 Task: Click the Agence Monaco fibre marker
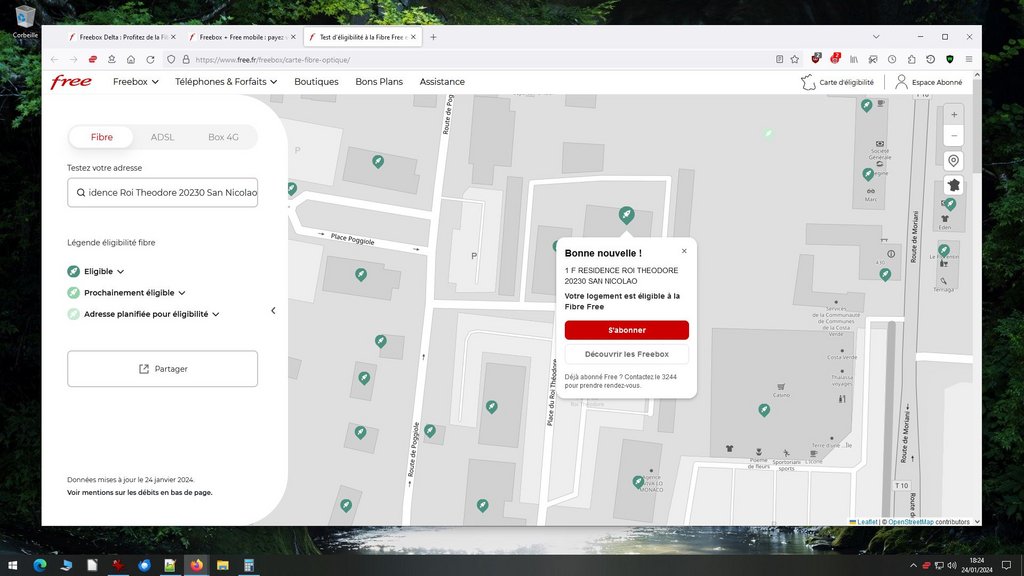click(638, 482)
